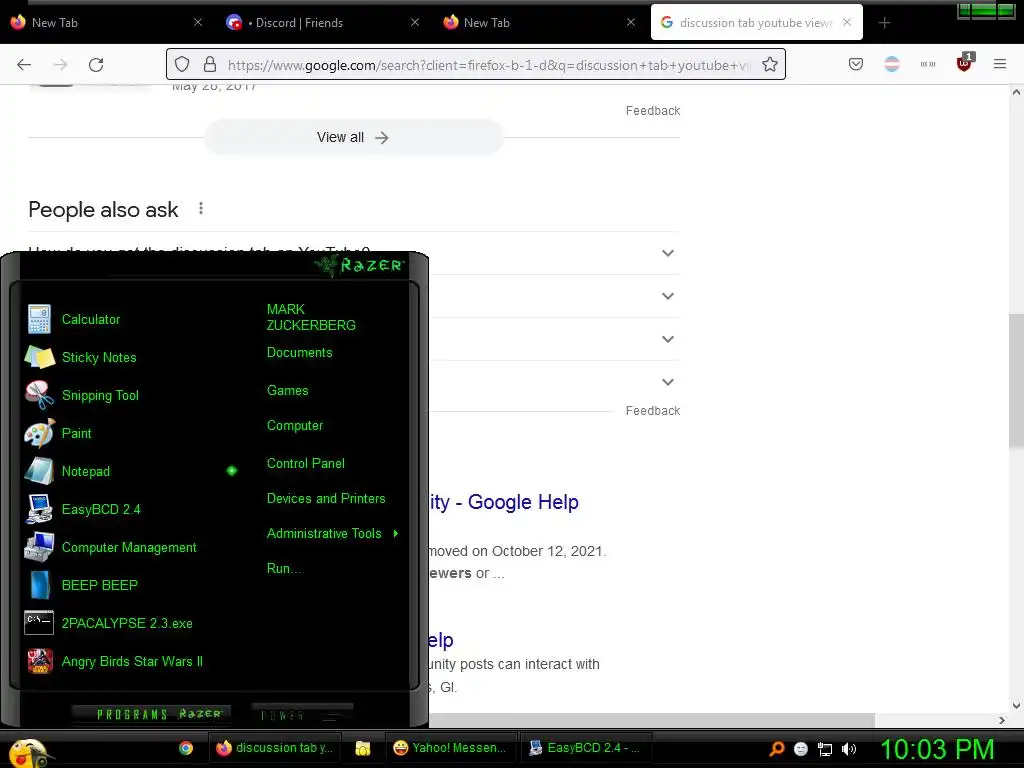Viewport: 1024px width, 768px height.
Task: Switch to Yahoo! Messenger taskbar button
Action: 451,748
